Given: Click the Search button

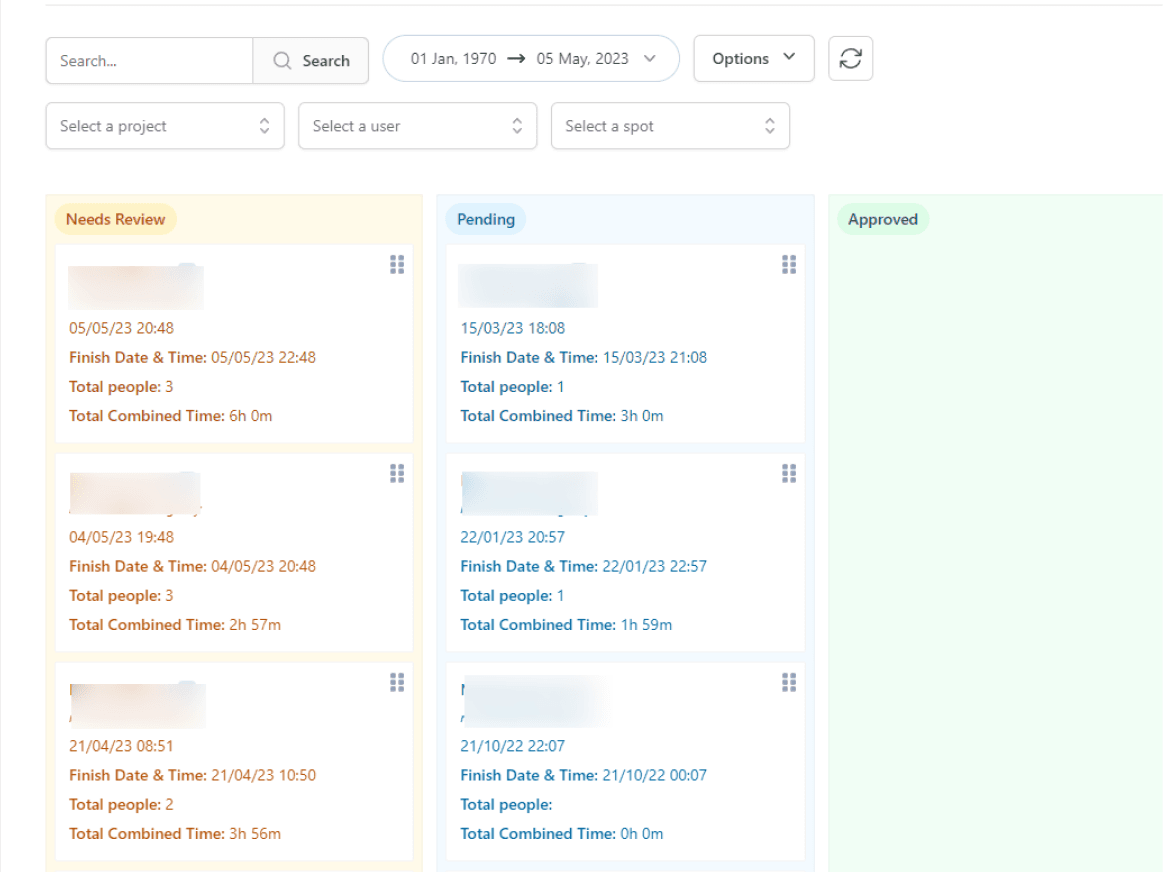Looking at the screenshot, I should 311,60.
